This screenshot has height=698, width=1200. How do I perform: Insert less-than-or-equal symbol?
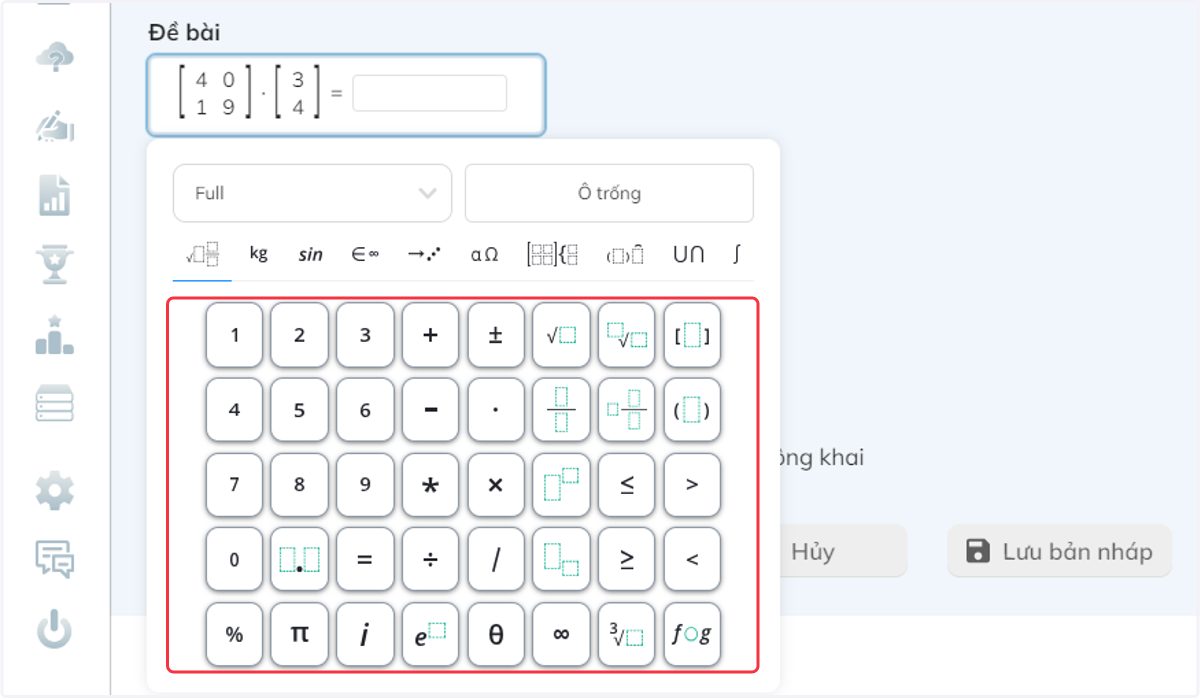pos(627,485)
